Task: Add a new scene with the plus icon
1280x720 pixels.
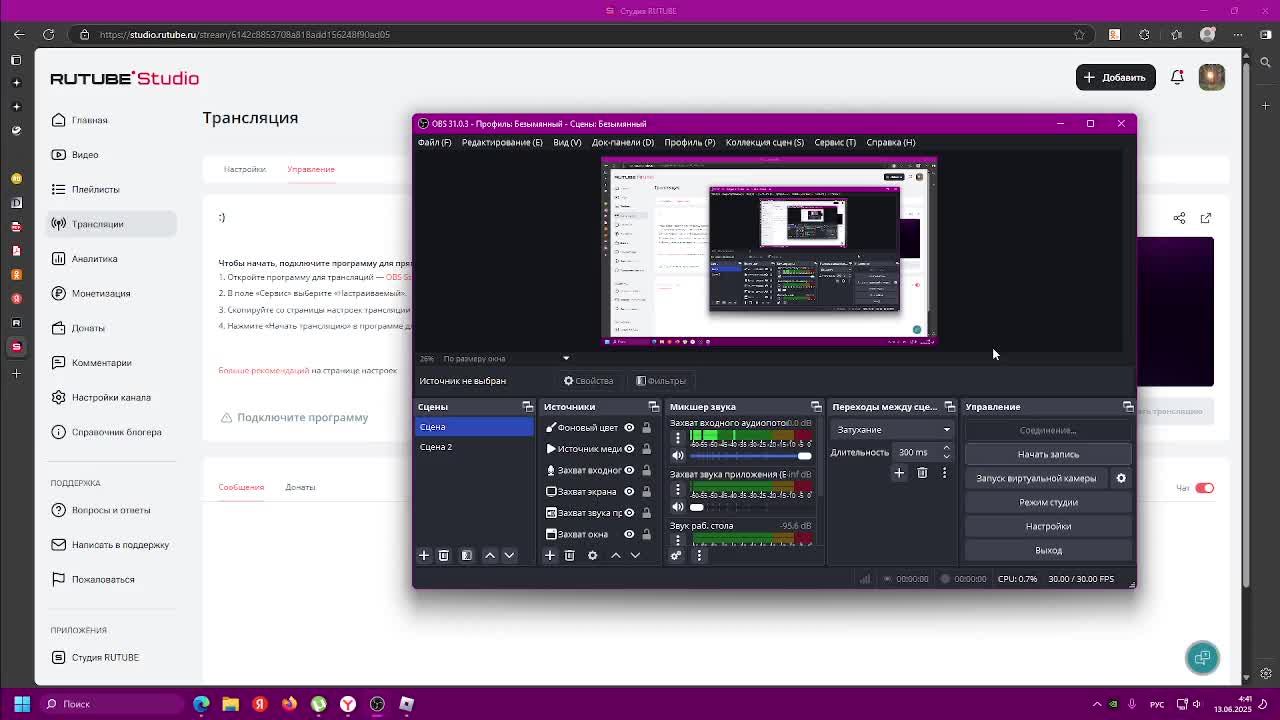Action: tap(424, 555)
